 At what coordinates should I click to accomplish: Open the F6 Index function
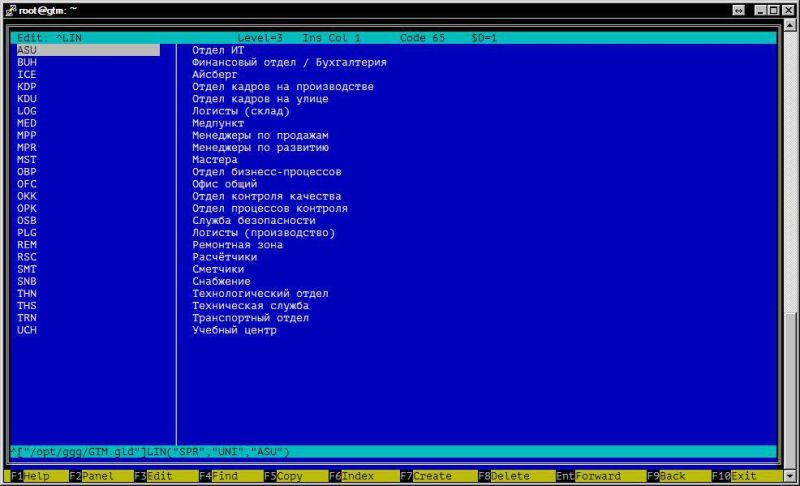click(x=352, y=476)
